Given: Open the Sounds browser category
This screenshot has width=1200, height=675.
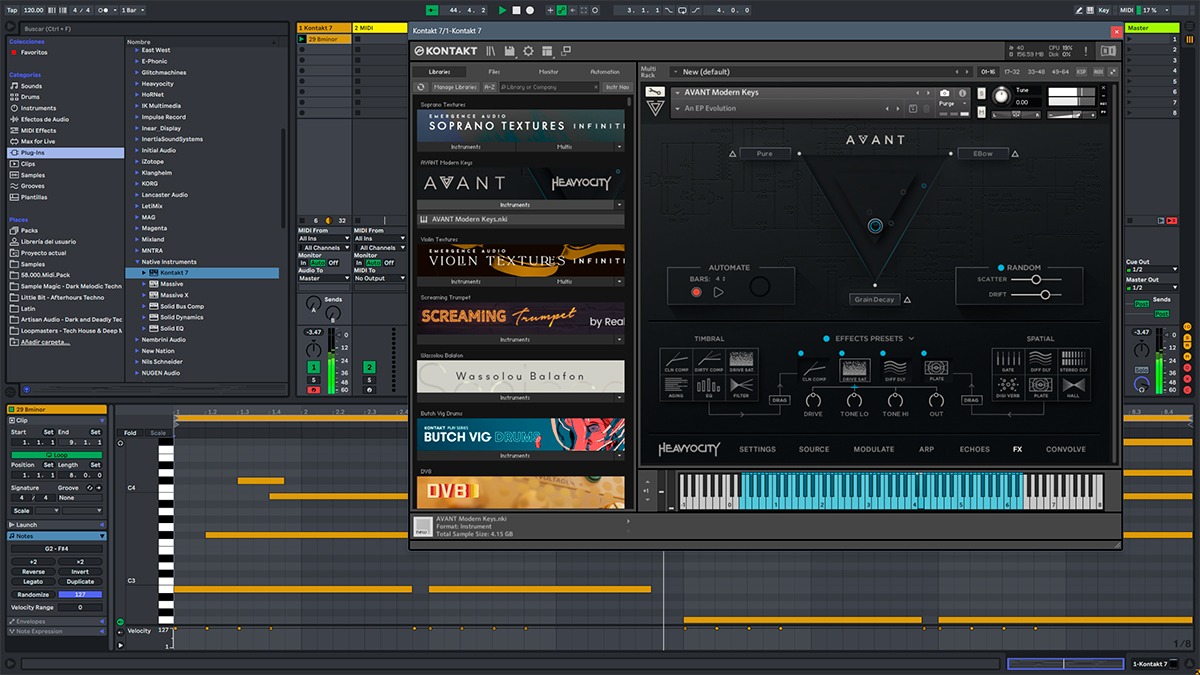Looking at the screenshot, I should point(32,86).
